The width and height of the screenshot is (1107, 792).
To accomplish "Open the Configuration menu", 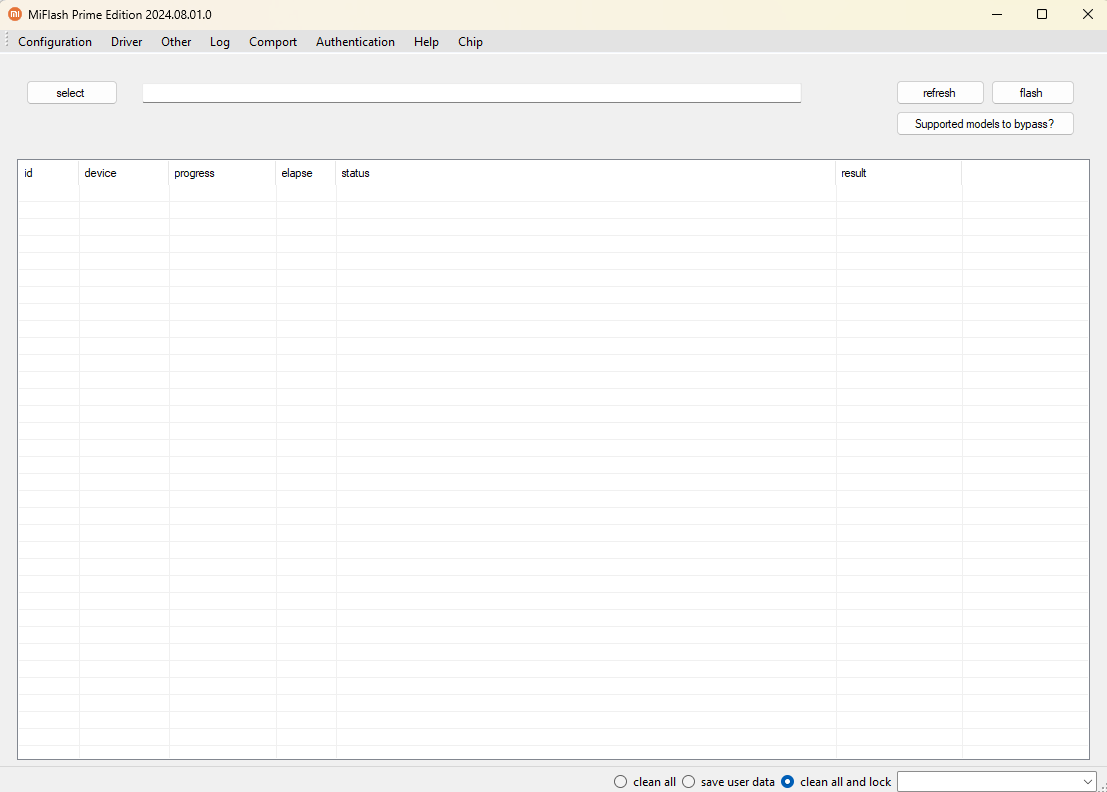I will click(55, 41).
